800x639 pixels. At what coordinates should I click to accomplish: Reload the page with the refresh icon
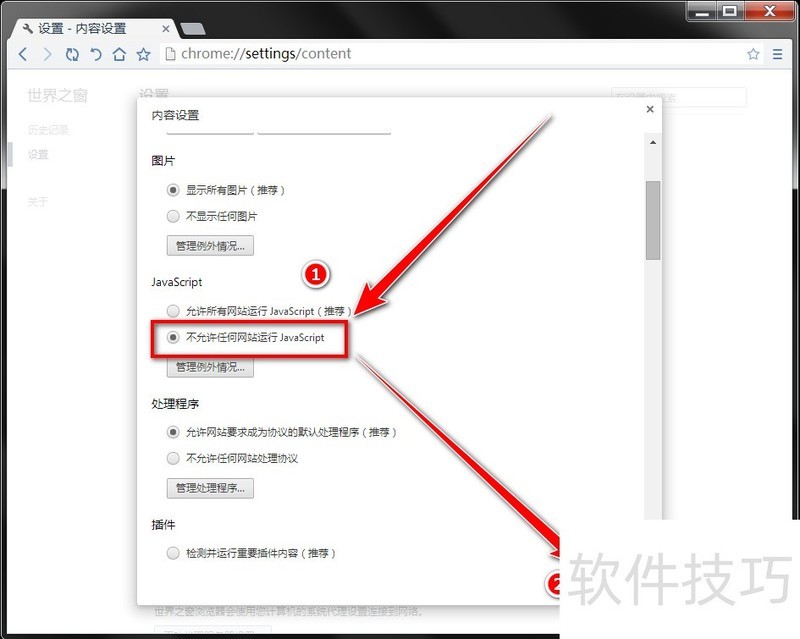click(72, 54)
